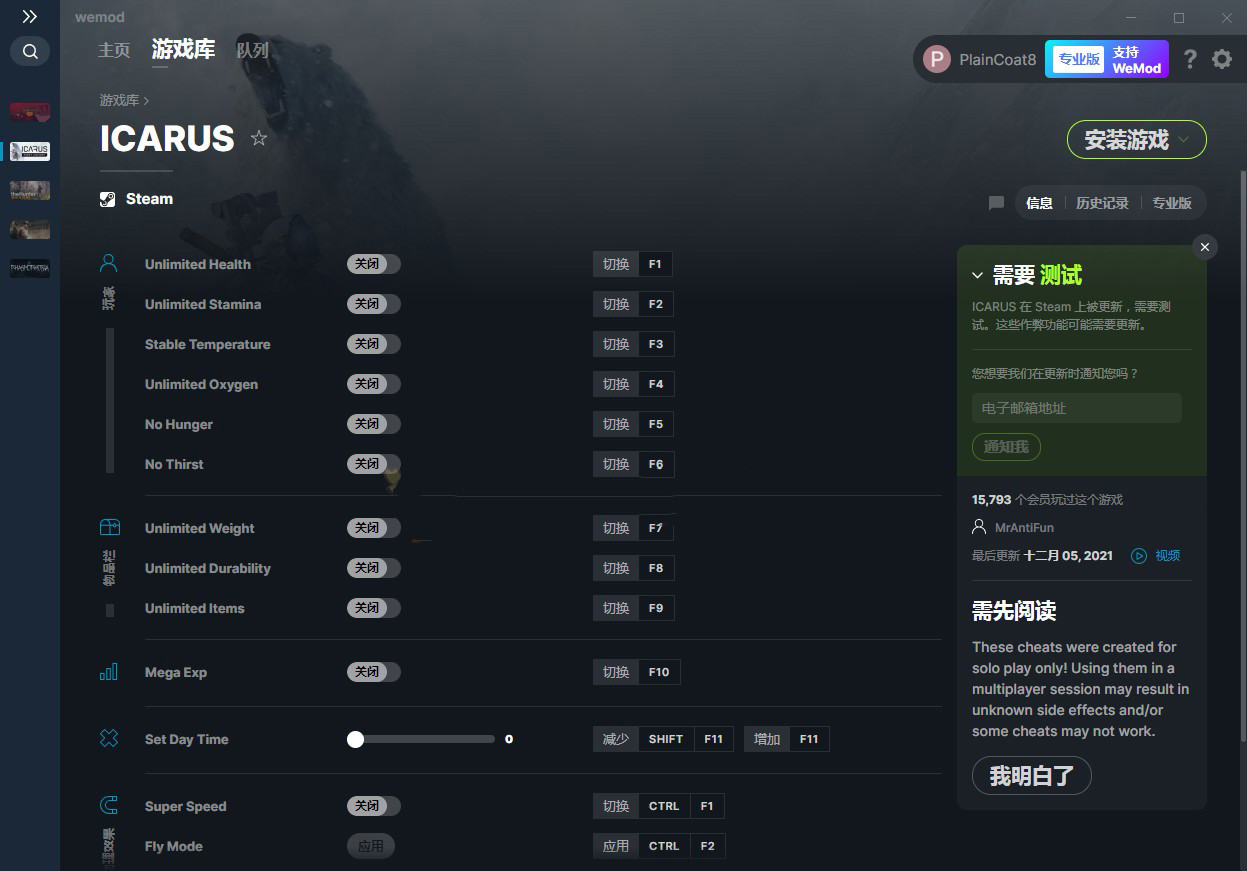The width and height of the screenshot is (1247, 871).
Task: Click the magnet-shaped icon beside Super Speed
Action: (109, 805)
